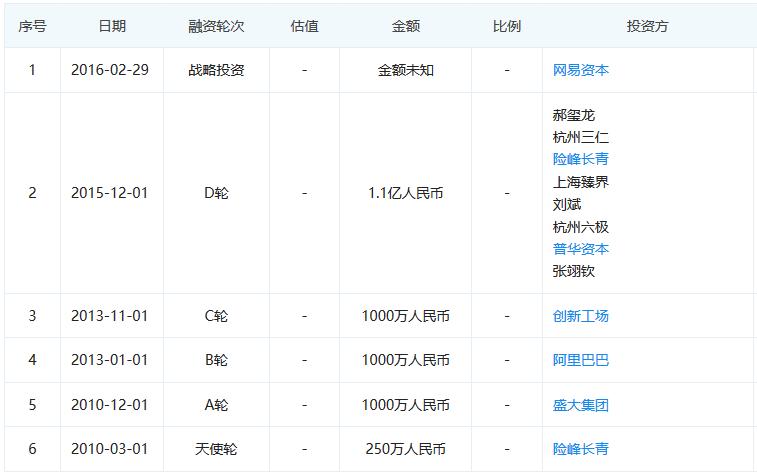Select the 比例 column header

click(507, 26)
